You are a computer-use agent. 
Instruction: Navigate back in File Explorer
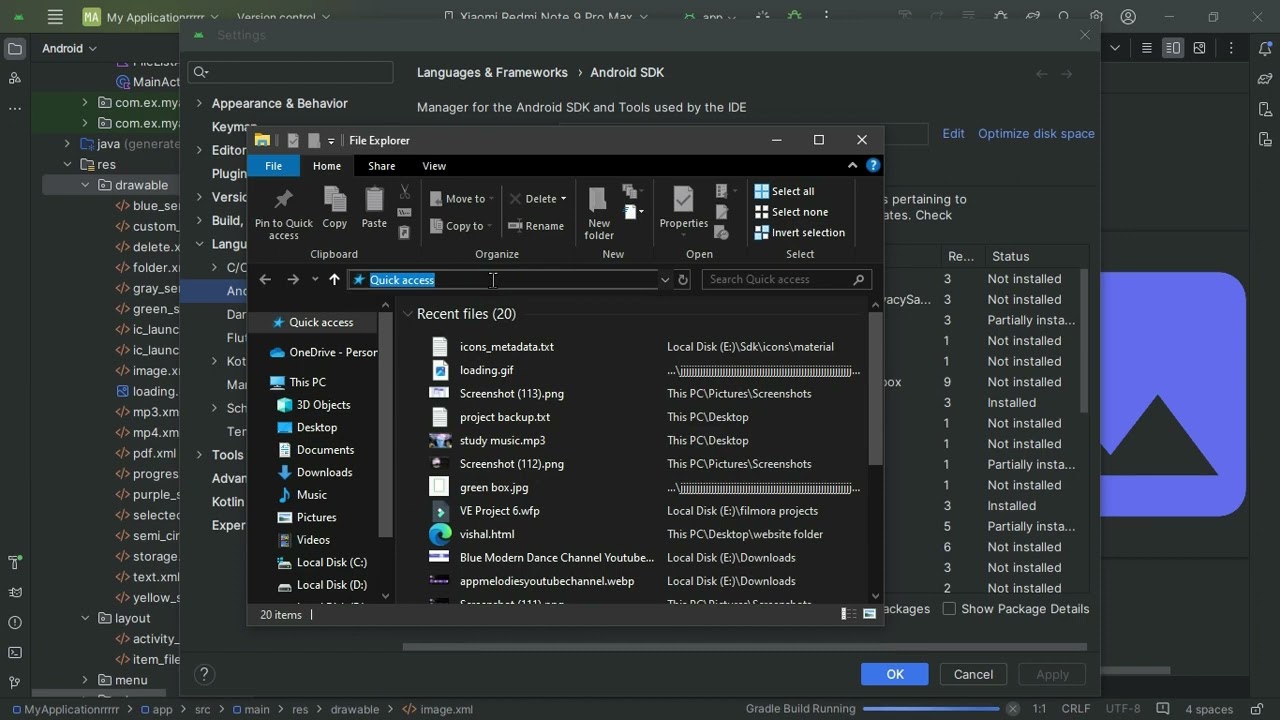coord(265,280)
